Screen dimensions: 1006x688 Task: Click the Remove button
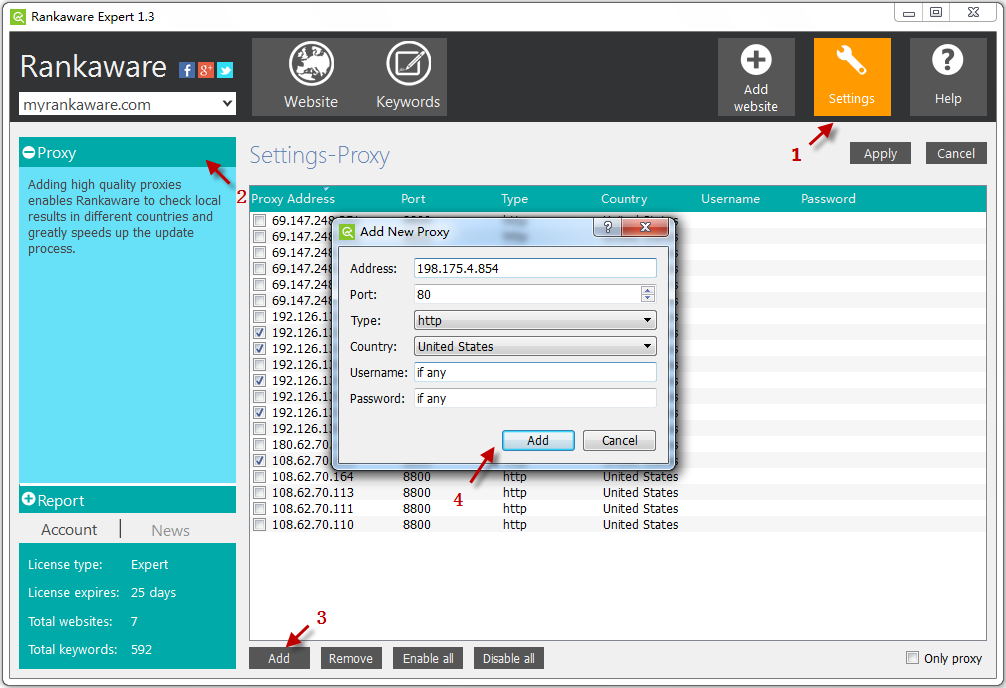point(351,658)
